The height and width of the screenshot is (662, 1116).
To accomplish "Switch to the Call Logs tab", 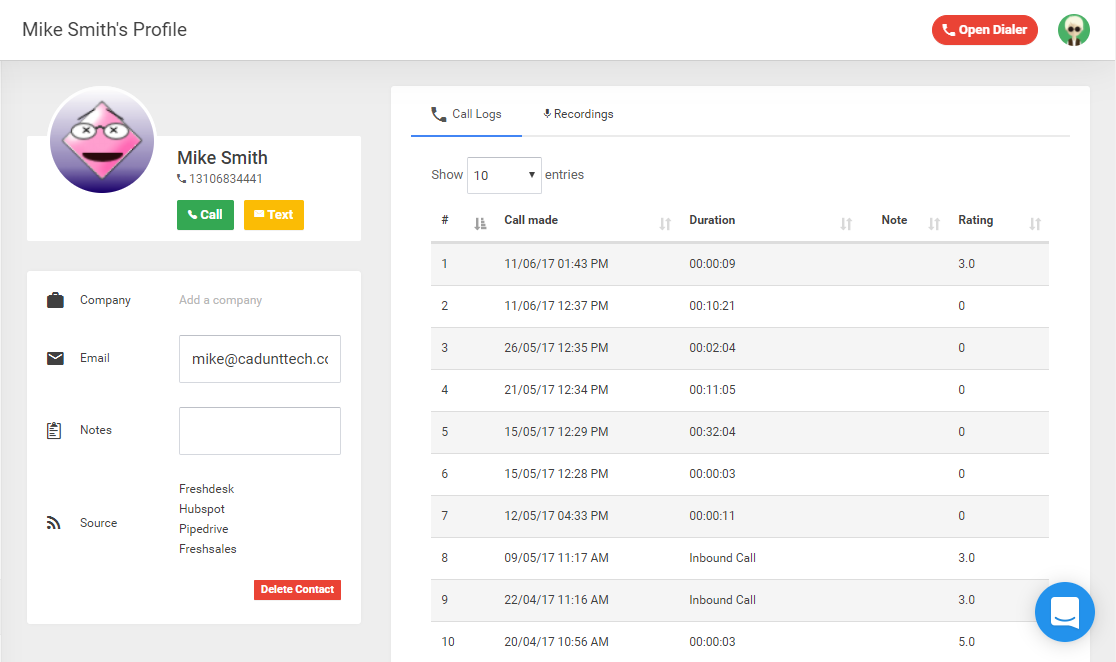I will point(466,114).
